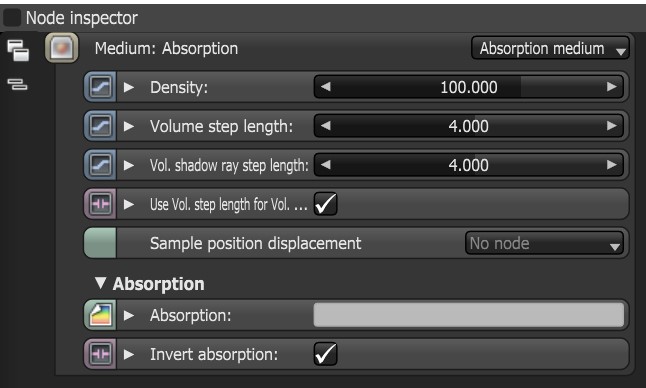The image size is (646, 388).
Task: Open the Absorption medium type dropdown
Action: point(550,48)
